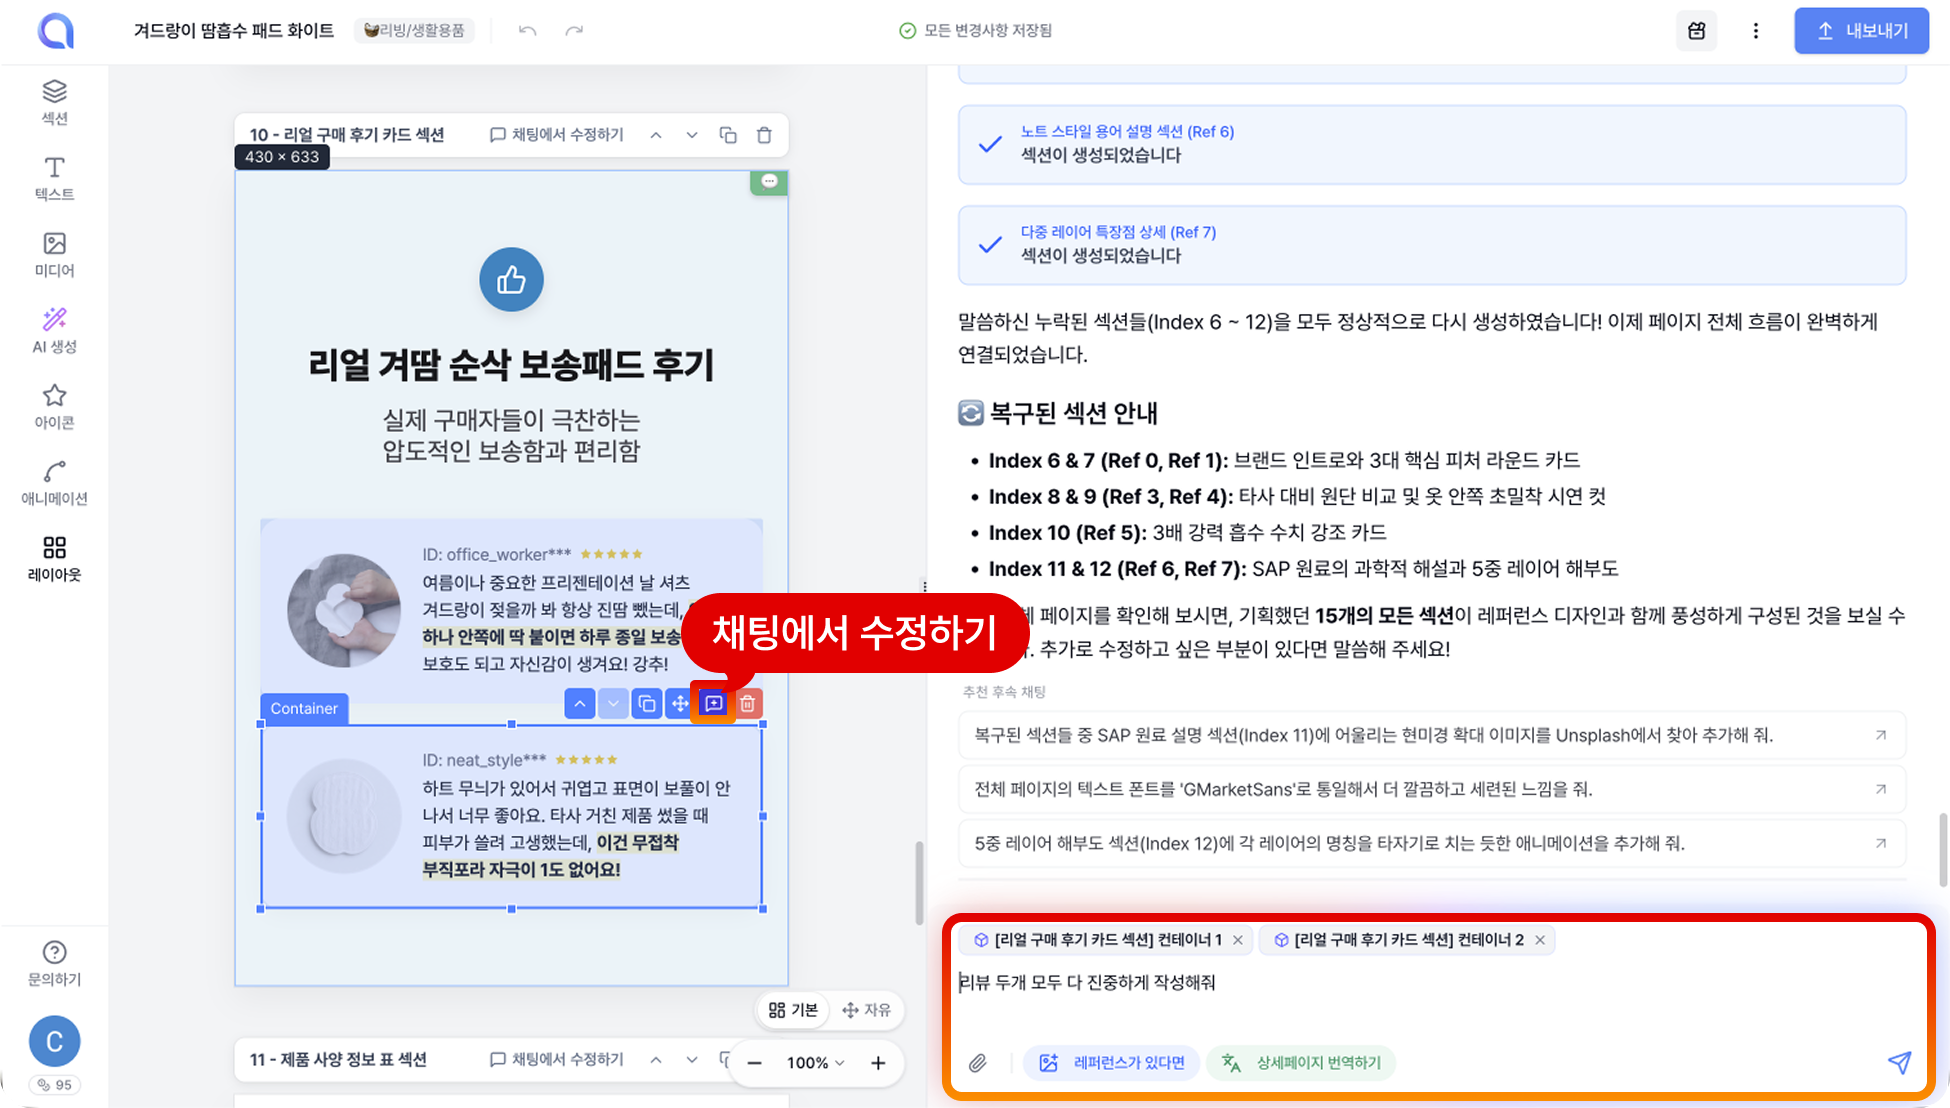
Task: Select the 텍스트 (text) tool in the sidebar
Action: (54, 178)
